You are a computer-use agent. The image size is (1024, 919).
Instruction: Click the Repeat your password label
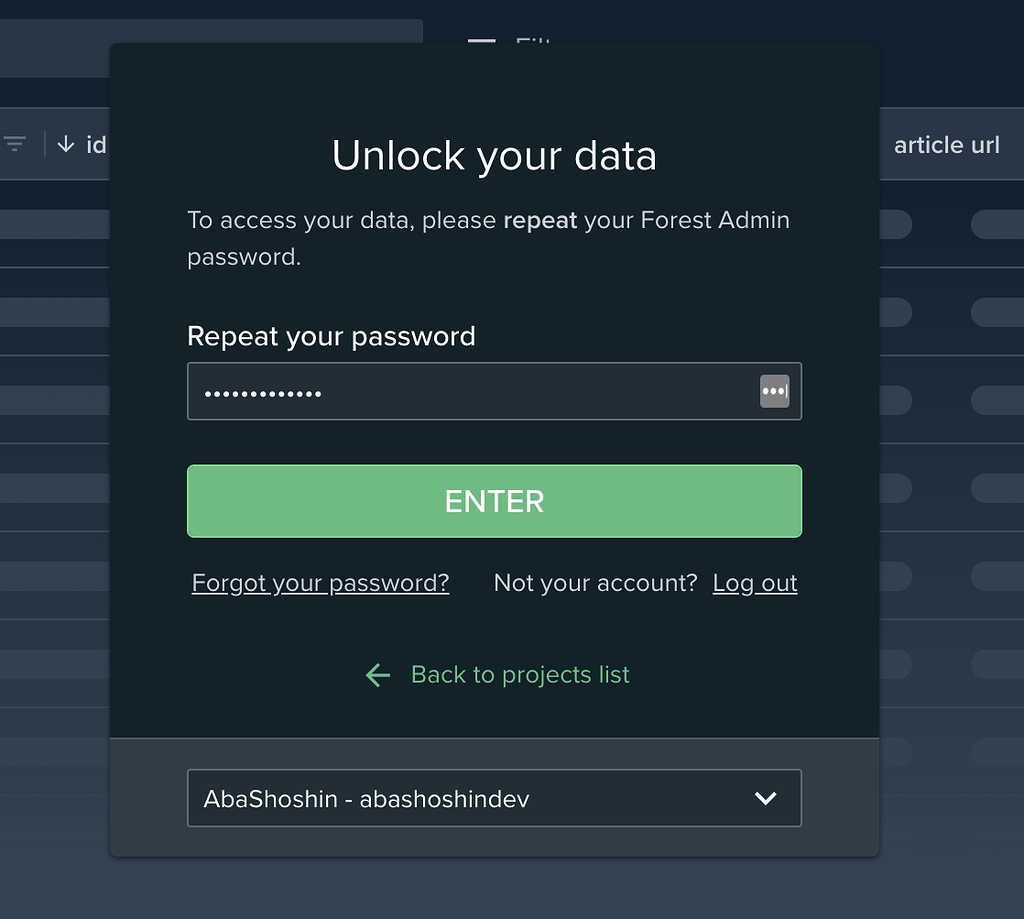point(331,336)
